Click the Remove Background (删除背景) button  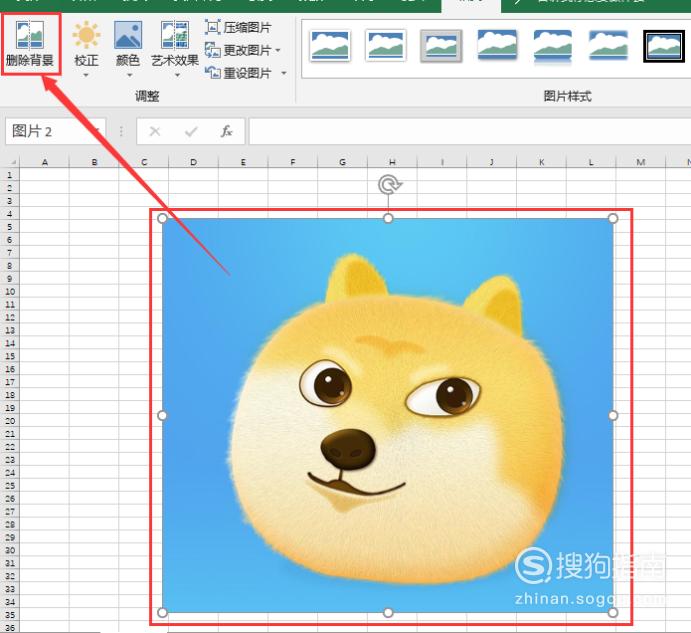tap(30, 44)
